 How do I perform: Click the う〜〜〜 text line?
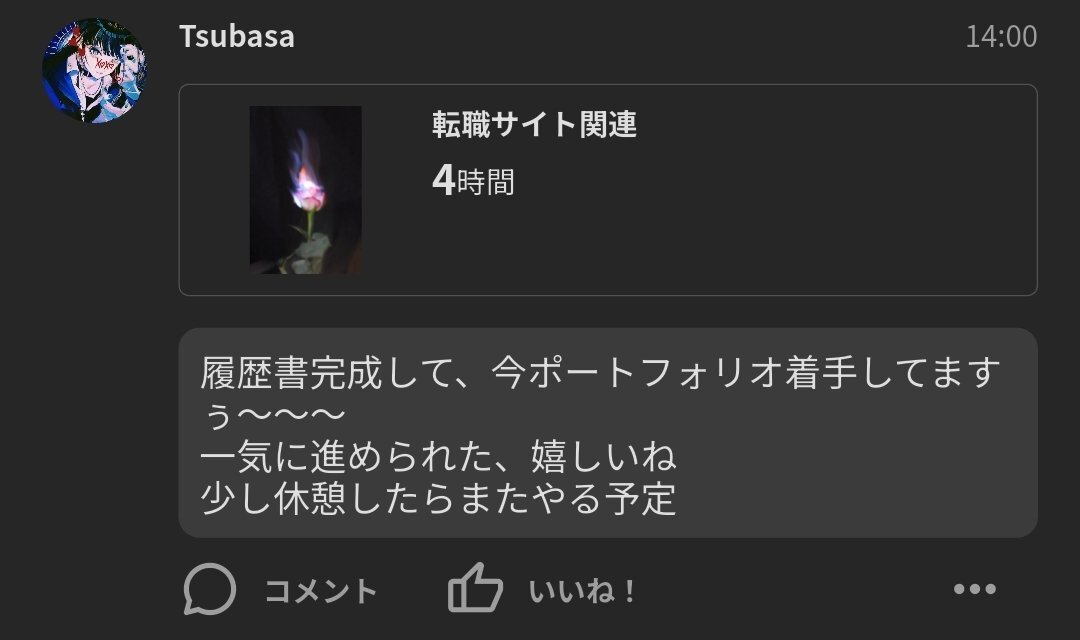click(x=273, y=415)
